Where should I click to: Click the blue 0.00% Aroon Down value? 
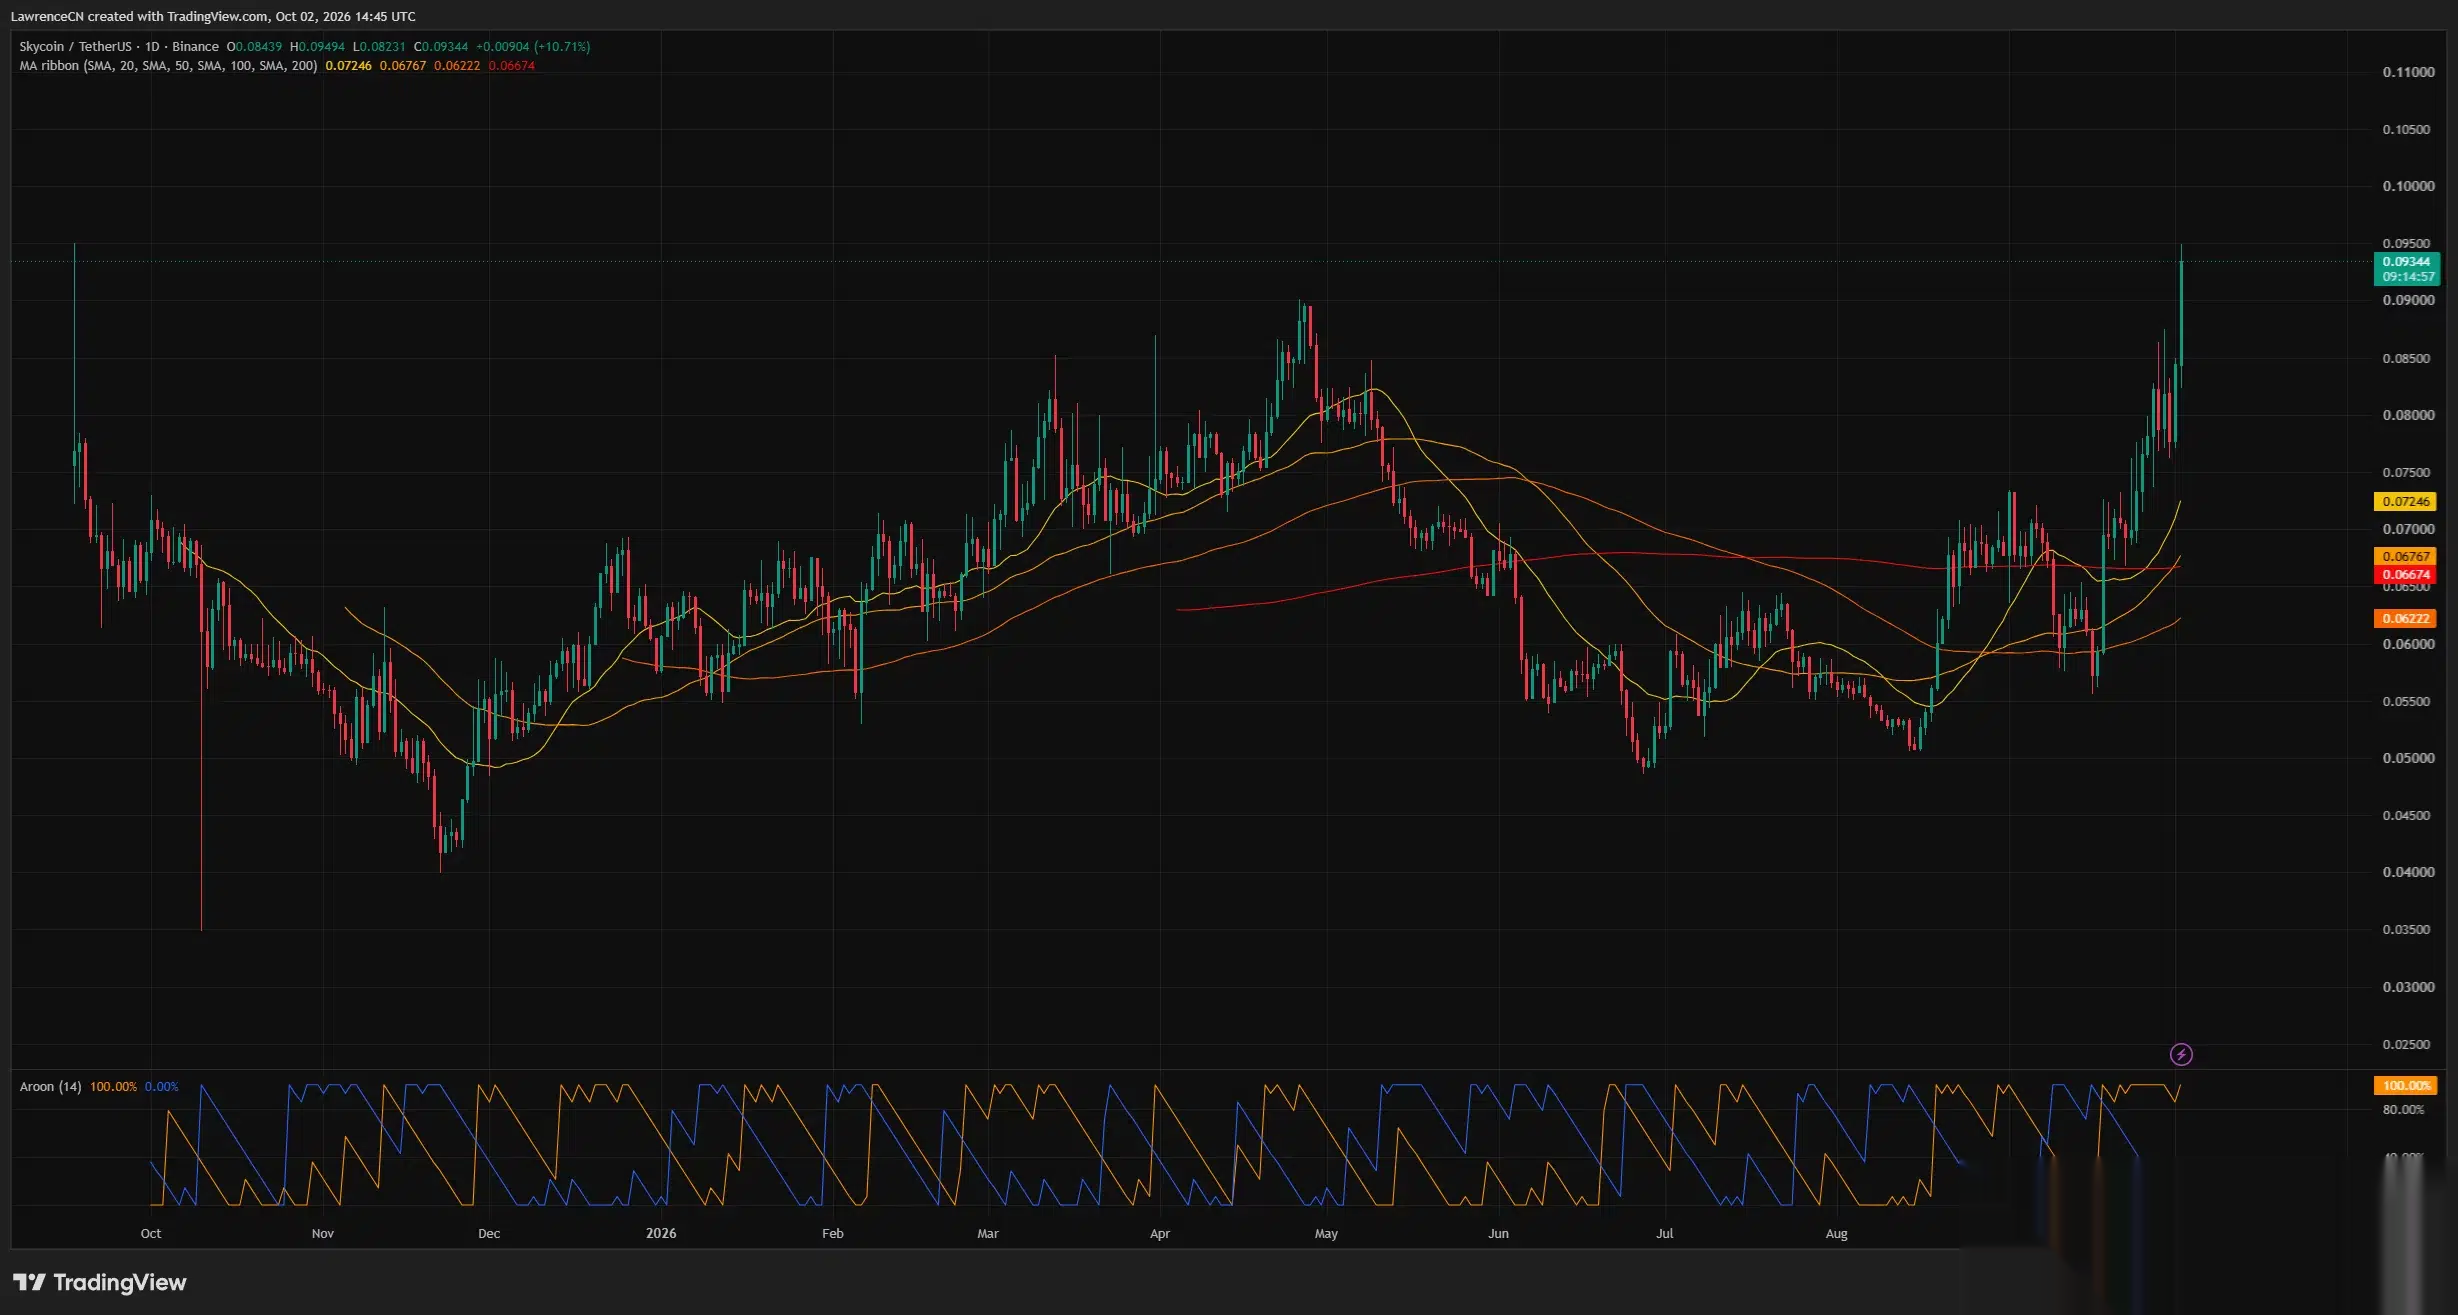tap(161, 1086)
